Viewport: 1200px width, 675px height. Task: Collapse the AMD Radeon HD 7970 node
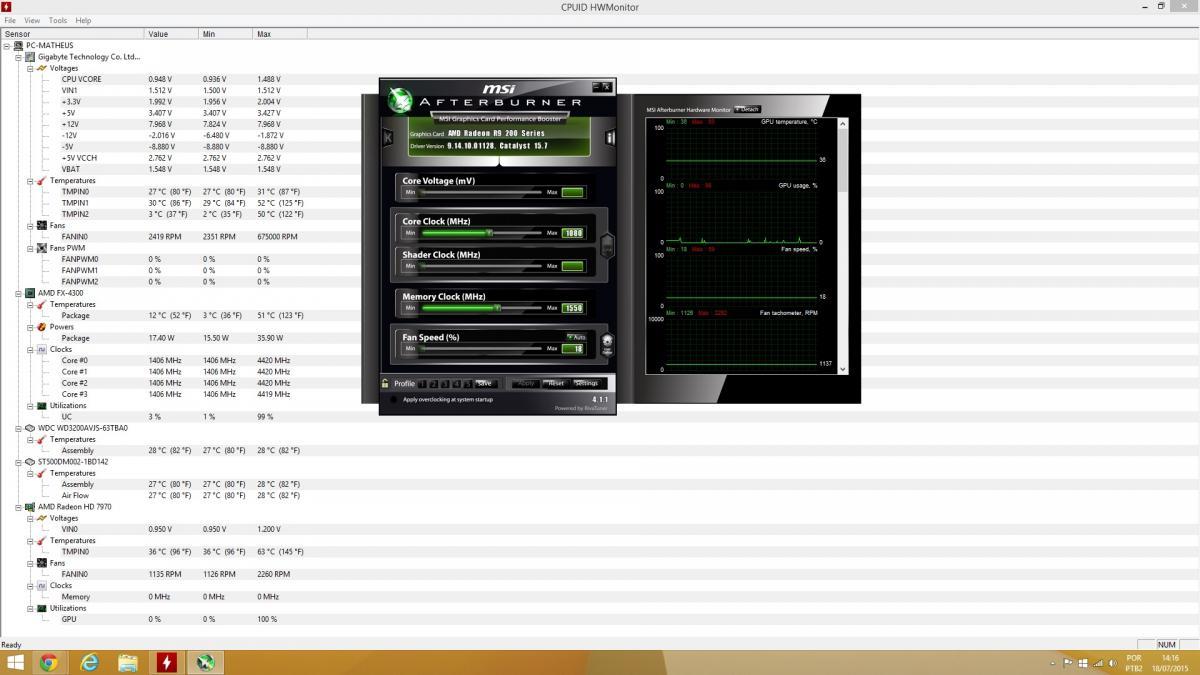[x=18, y=507]
